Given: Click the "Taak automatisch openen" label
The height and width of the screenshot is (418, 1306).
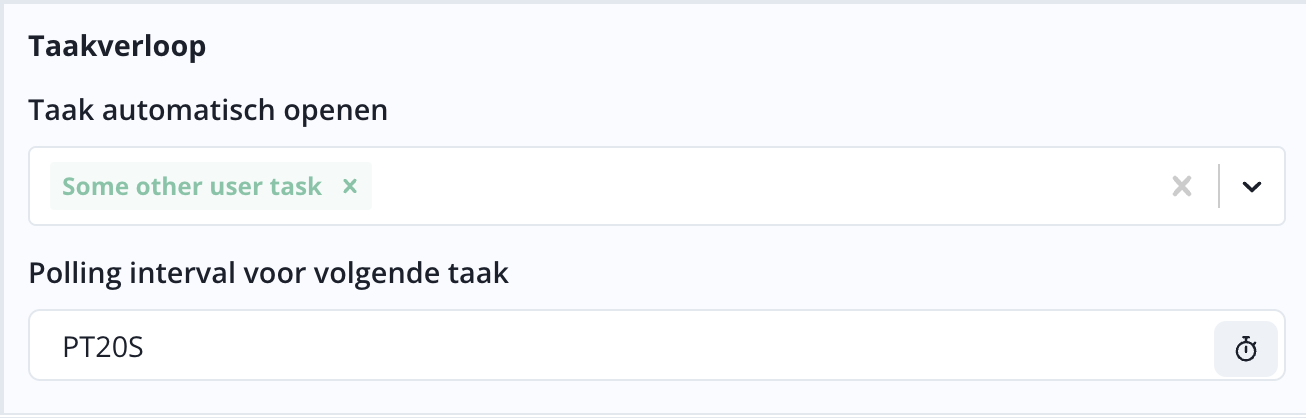Looking at the screenshot, I should tap(208, 110).
